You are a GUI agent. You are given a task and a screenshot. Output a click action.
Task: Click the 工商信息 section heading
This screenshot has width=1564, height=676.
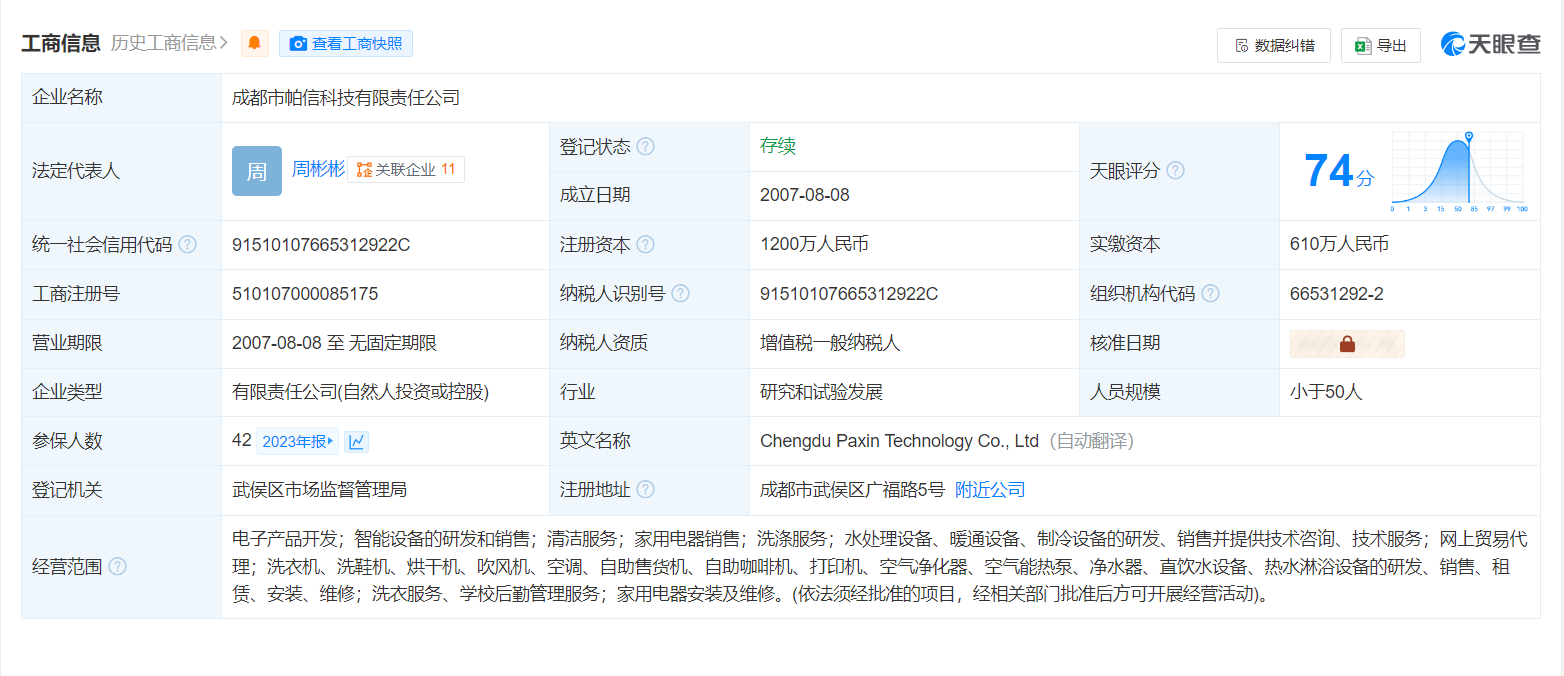pyautogui.click(x=61, y=43)
